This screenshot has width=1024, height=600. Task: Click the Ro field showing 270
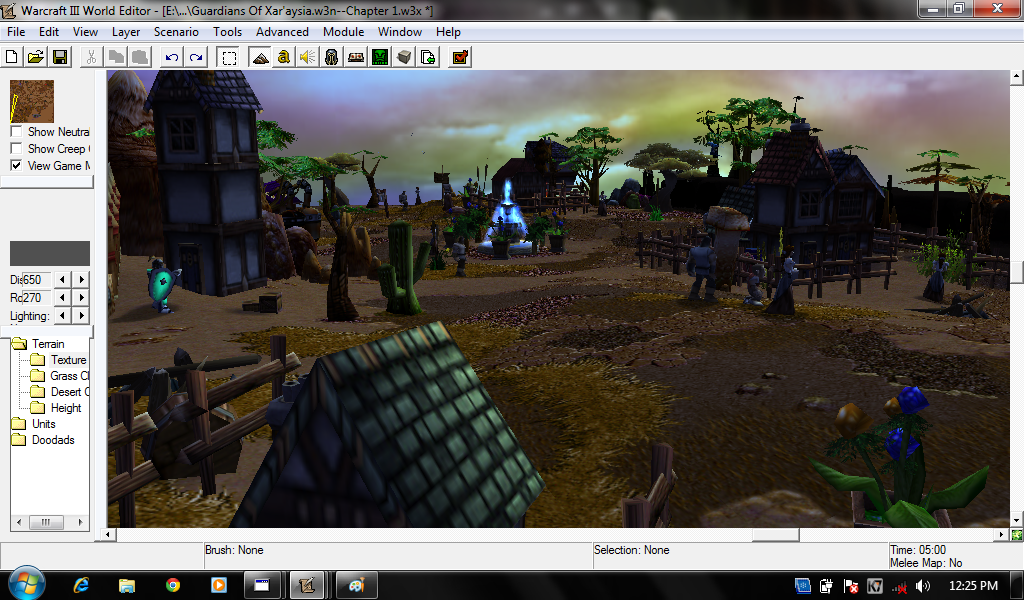(x=37, y=298)
